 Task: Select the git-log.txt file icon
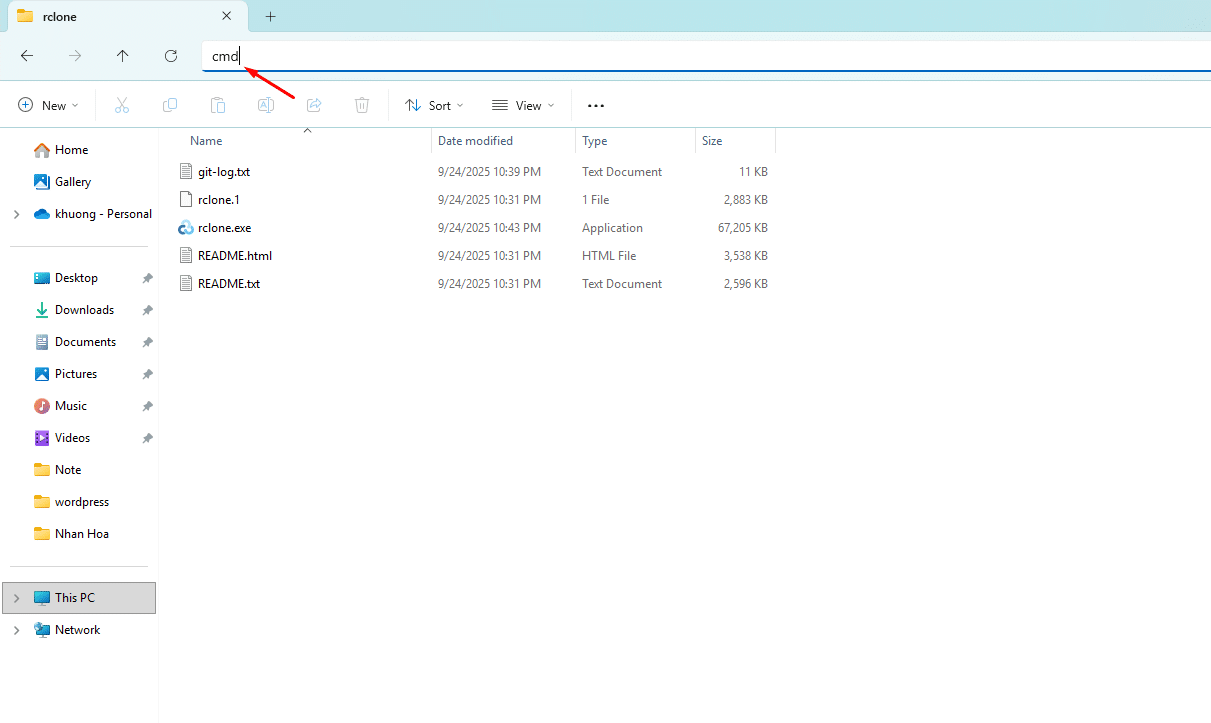point(185,172)
